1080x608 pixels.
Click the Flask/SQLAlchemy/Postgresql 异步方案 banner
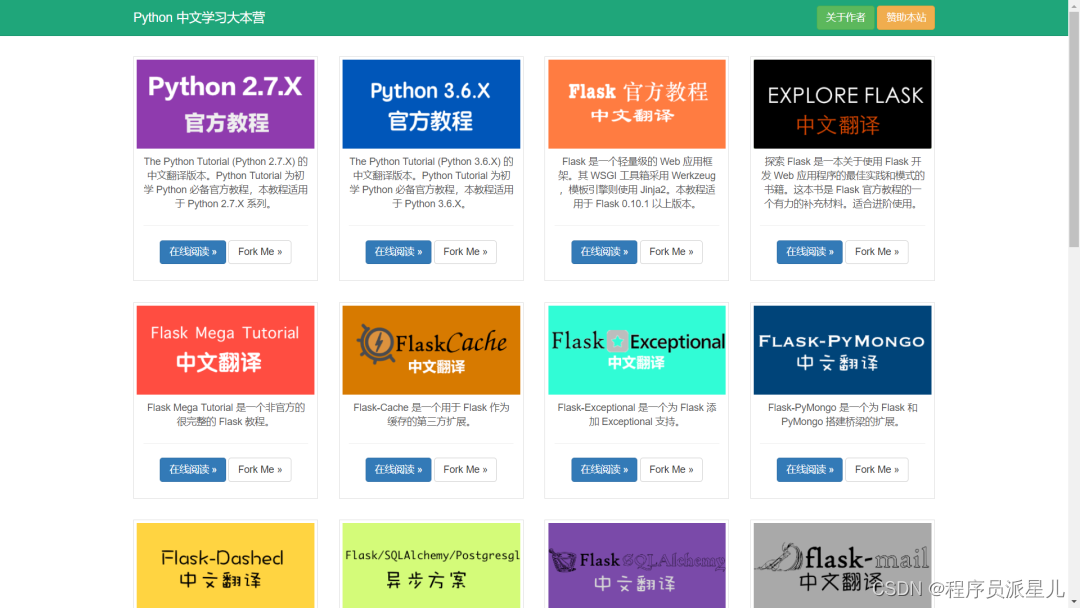tap(431, 565)
